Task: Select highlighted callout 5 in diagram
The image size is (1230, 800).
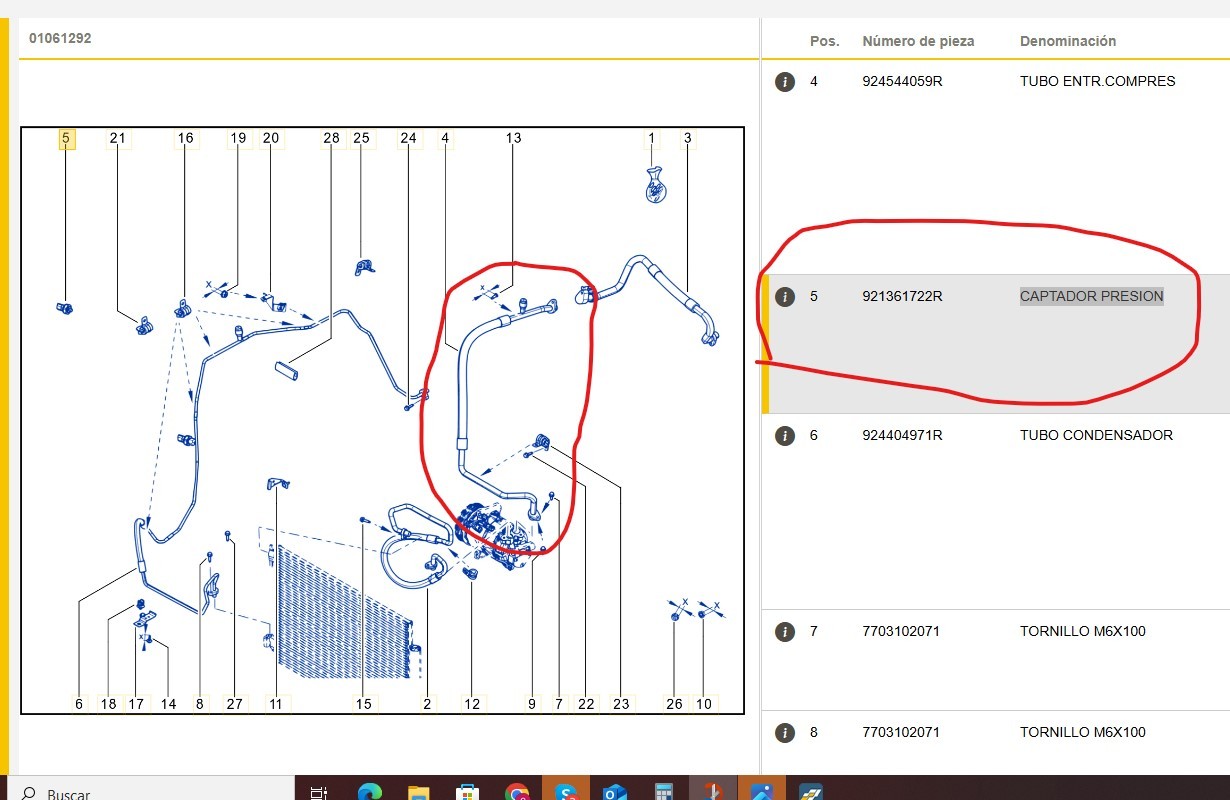Action: [x=66, y=139]
